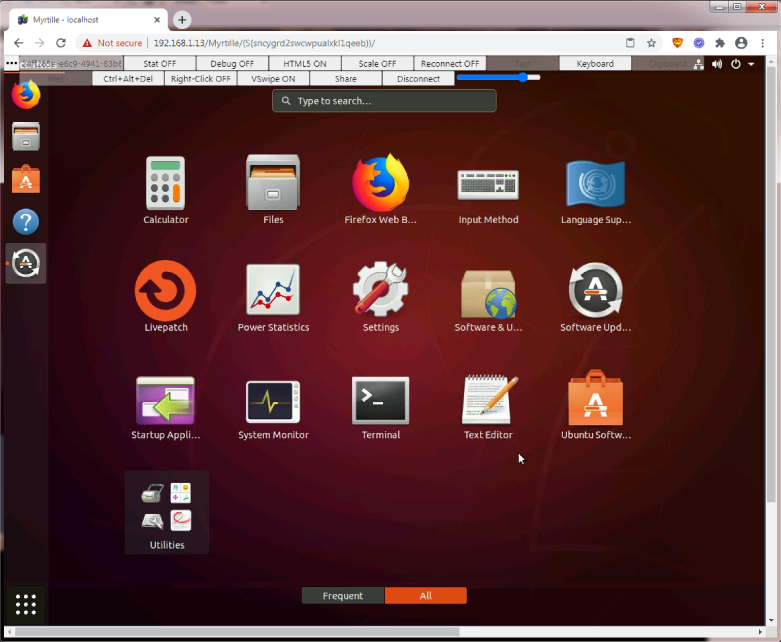The width and height of the screenshot is (781, 642).
Task: Launch the Livepatch app
Action: click(x=165, y=297)
